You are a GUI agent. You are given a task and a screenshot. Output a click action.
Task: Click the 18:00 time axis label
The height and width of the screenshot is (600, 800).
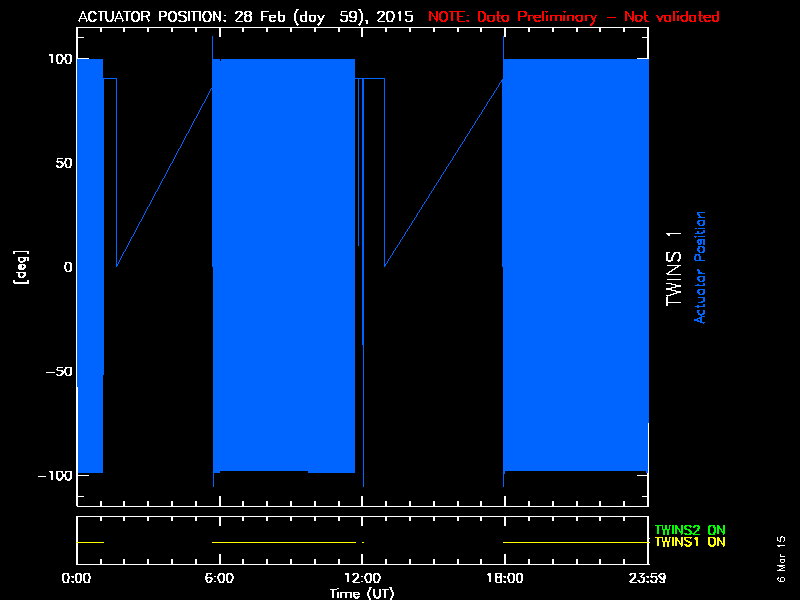[504, 578]
